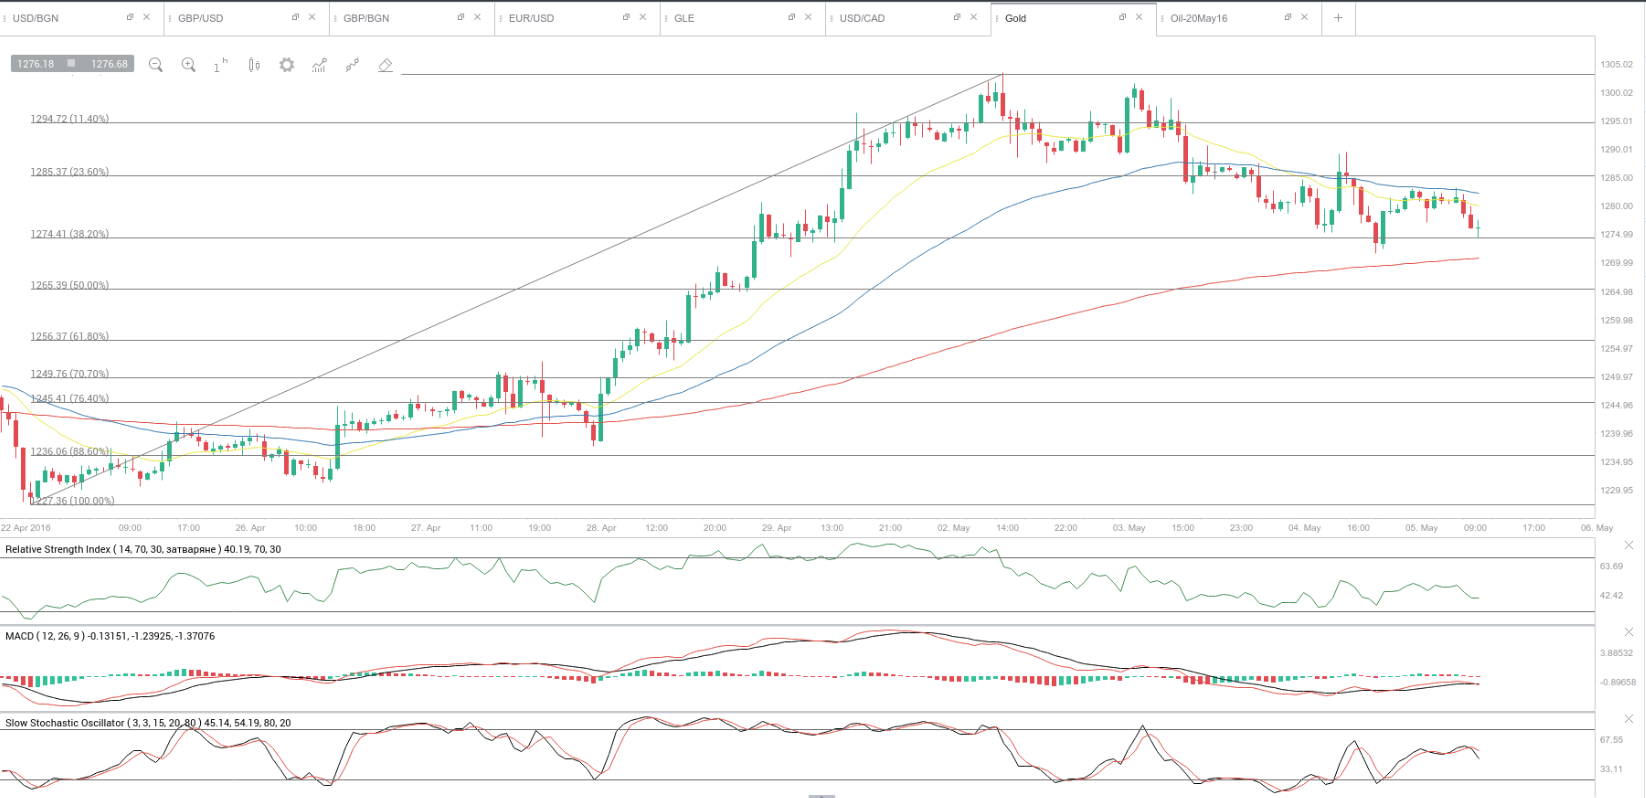Viewport: 1646px width, 798px height.
Task: Open the candlestick chart type menu
Action: point(254,65)
